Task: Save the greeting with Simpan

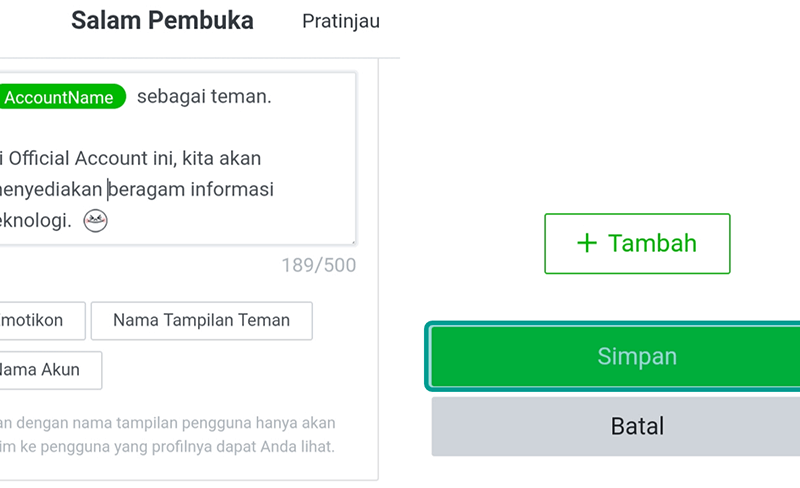Action: point(615,356)
